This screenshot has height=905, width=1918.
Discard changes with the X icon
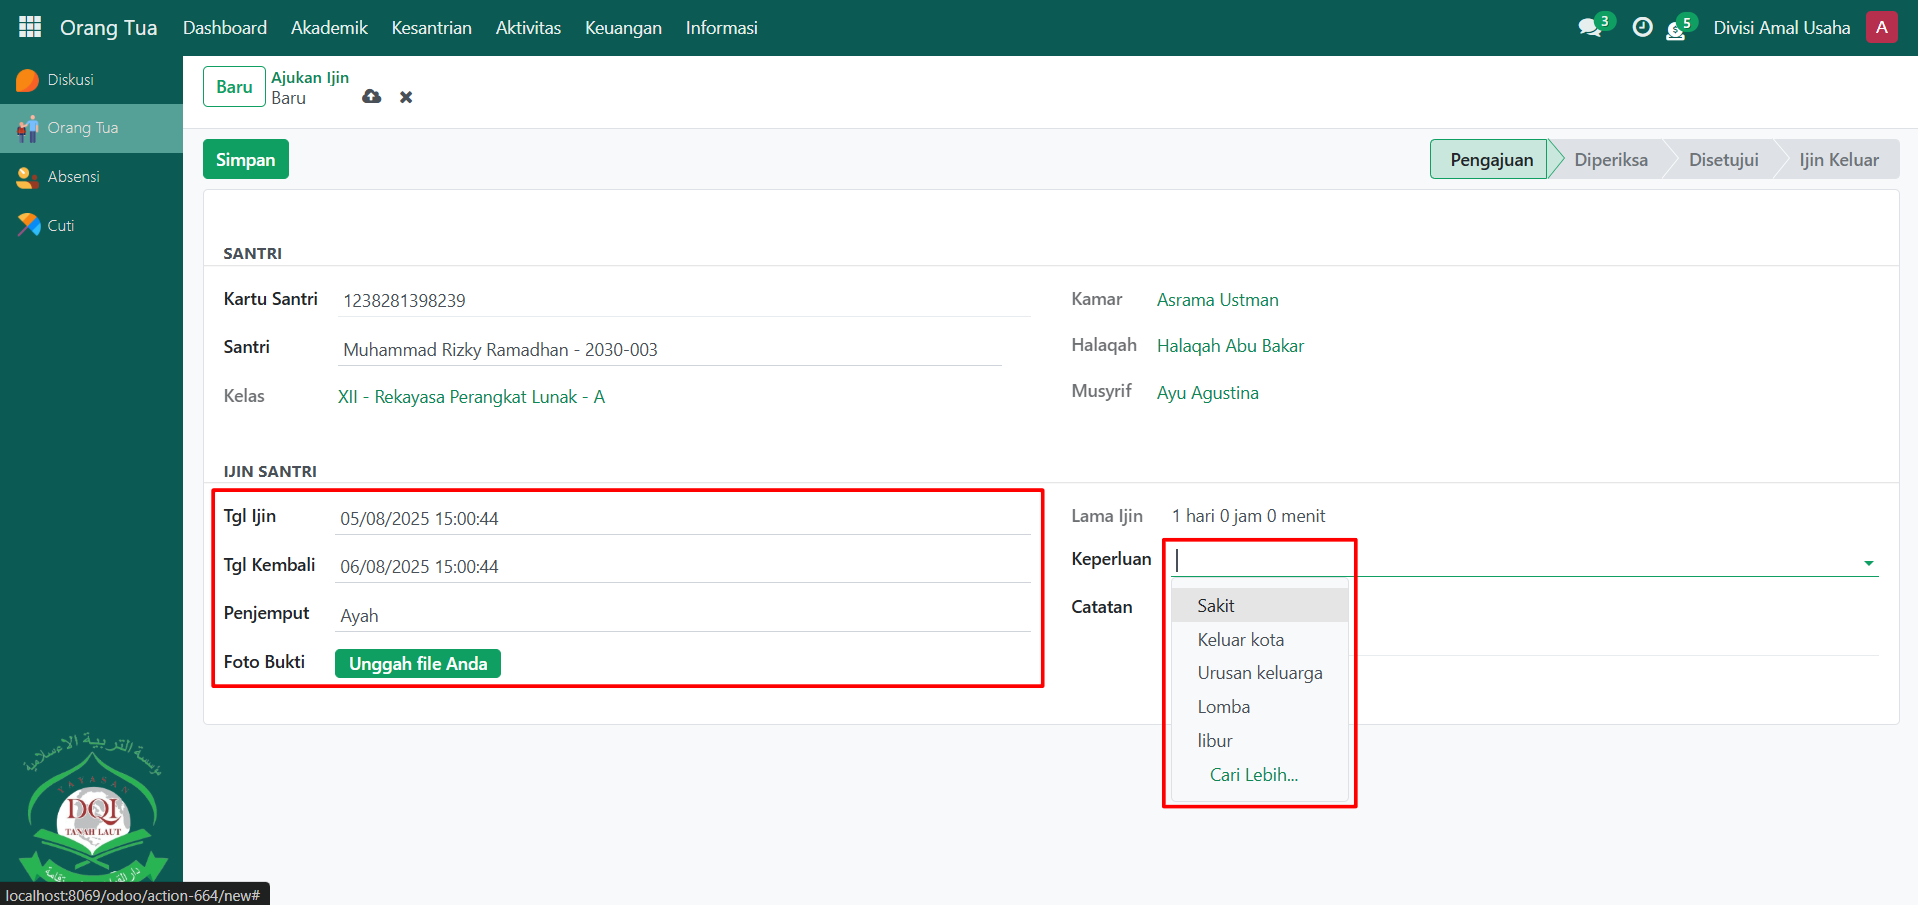click(x=406, y=97)
